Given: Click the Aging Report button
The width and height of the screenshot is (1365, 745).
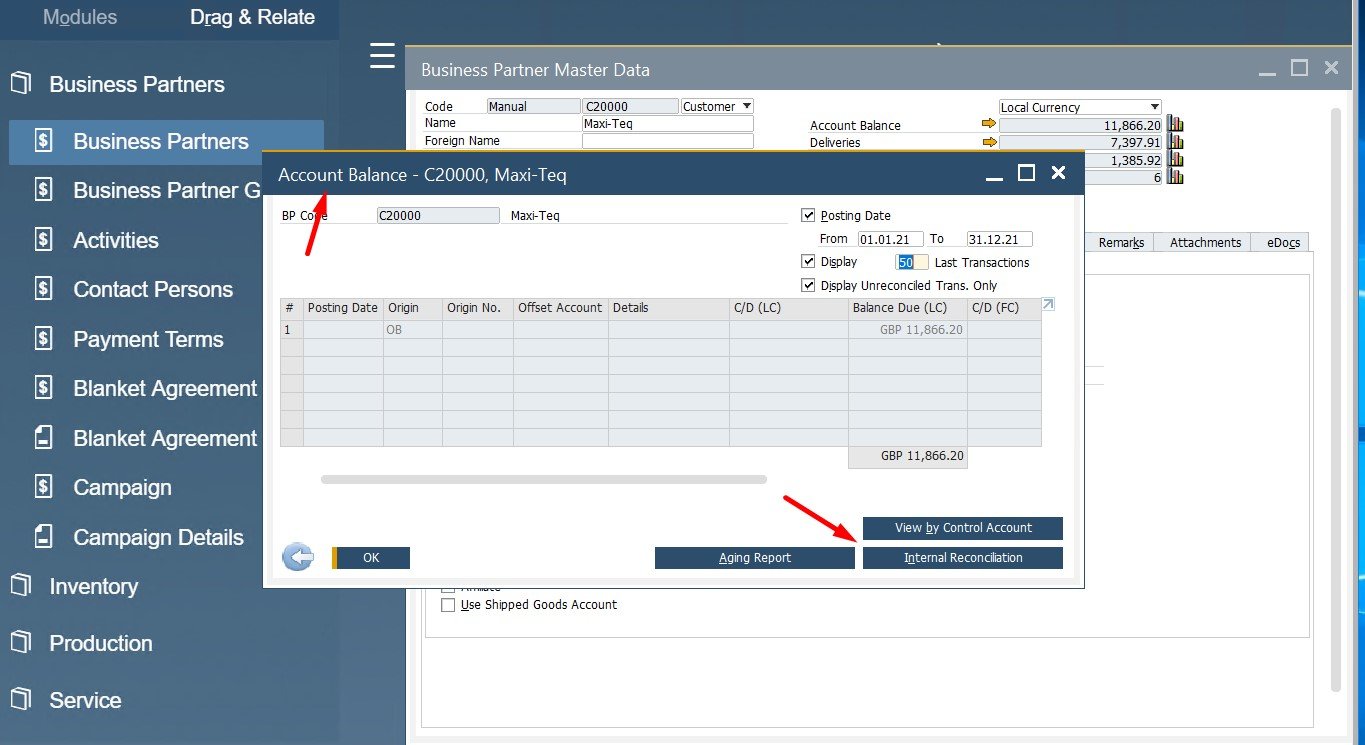Looking at the screenshot, I should (x=754, y=558).
